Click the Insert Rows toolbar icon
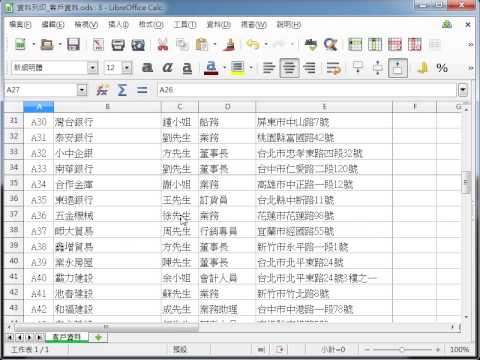Image resolution: width=480 pixels, height=360 pixels. 355,44
